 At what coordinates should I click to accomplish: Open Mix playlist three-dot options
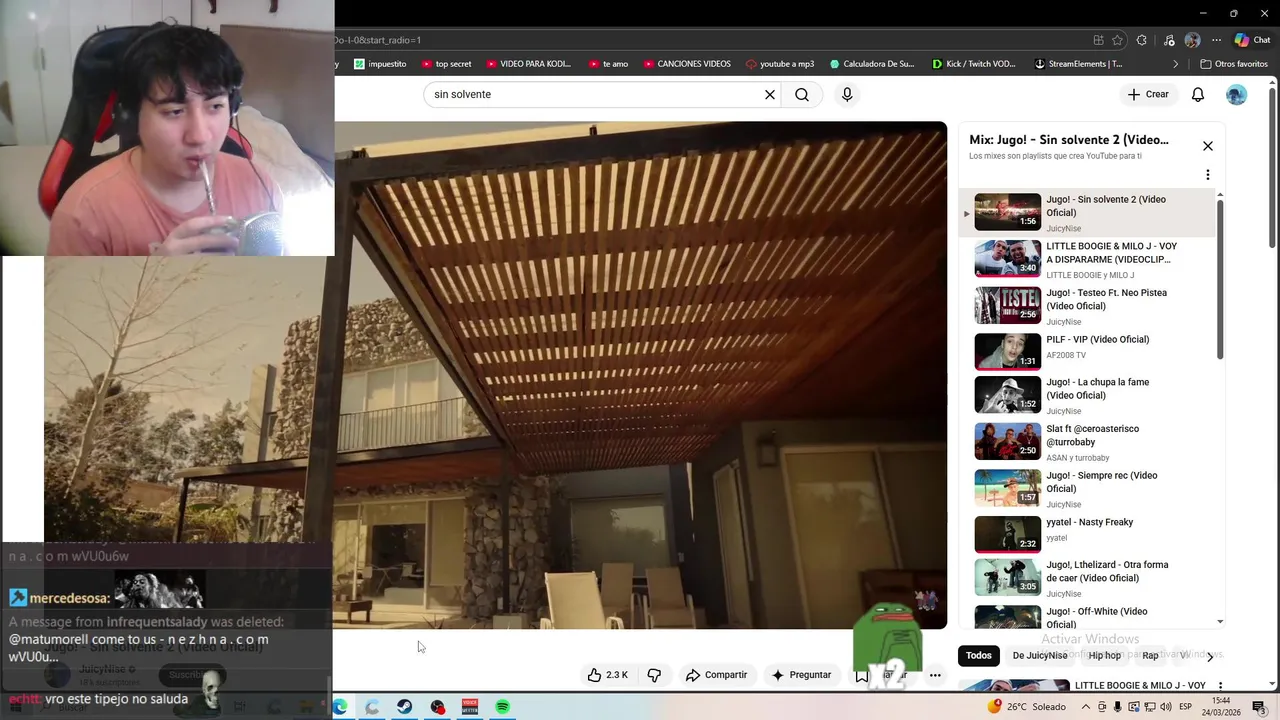1208,175
